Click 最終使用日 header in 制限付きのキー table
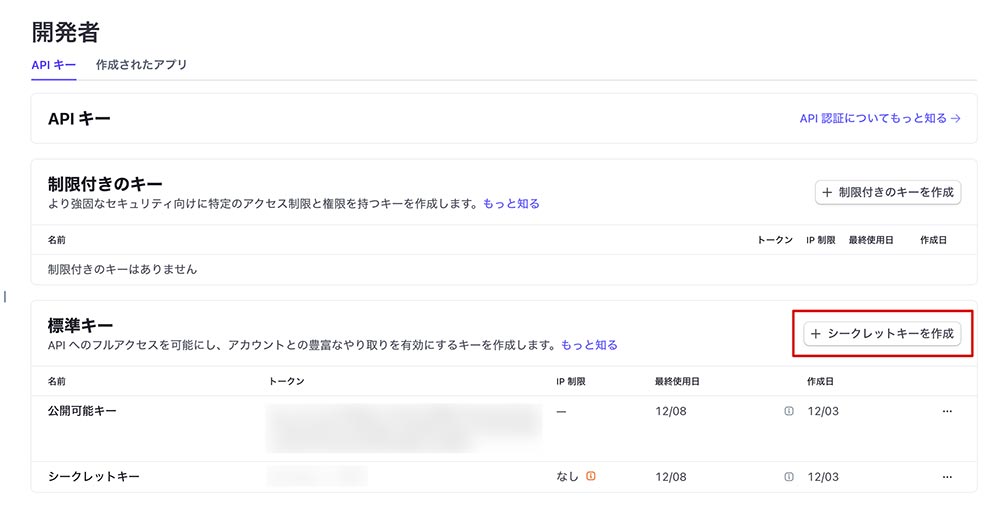The width and height of the screenshot is (1000, 517). pyautogui.click(x=871, y=240)
